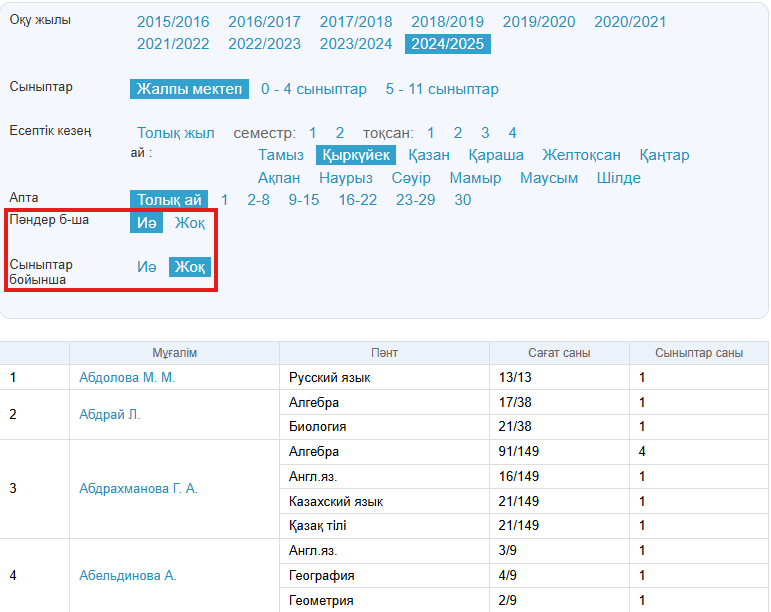771x612 pixels.
Task: Select the active 2024/2025 year filter
Action: tap(447, 44)
